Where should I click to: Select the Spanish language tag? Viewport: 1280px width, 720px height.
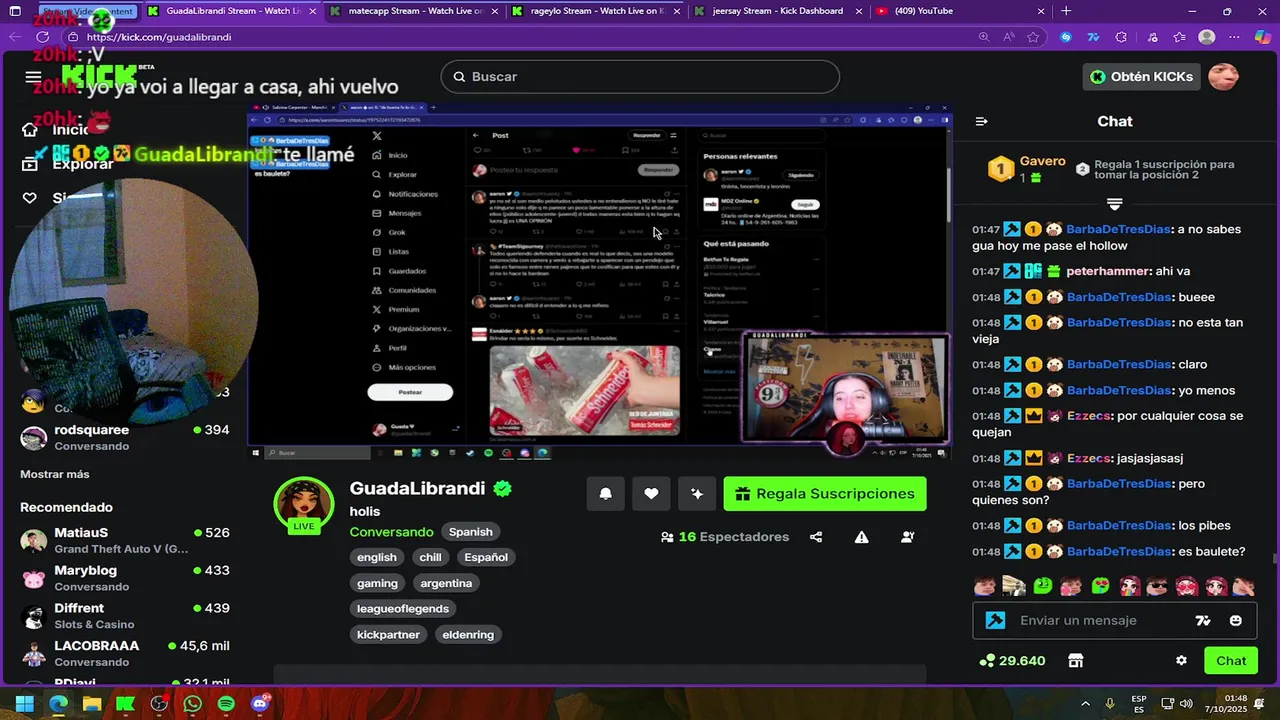click(470, 532)
